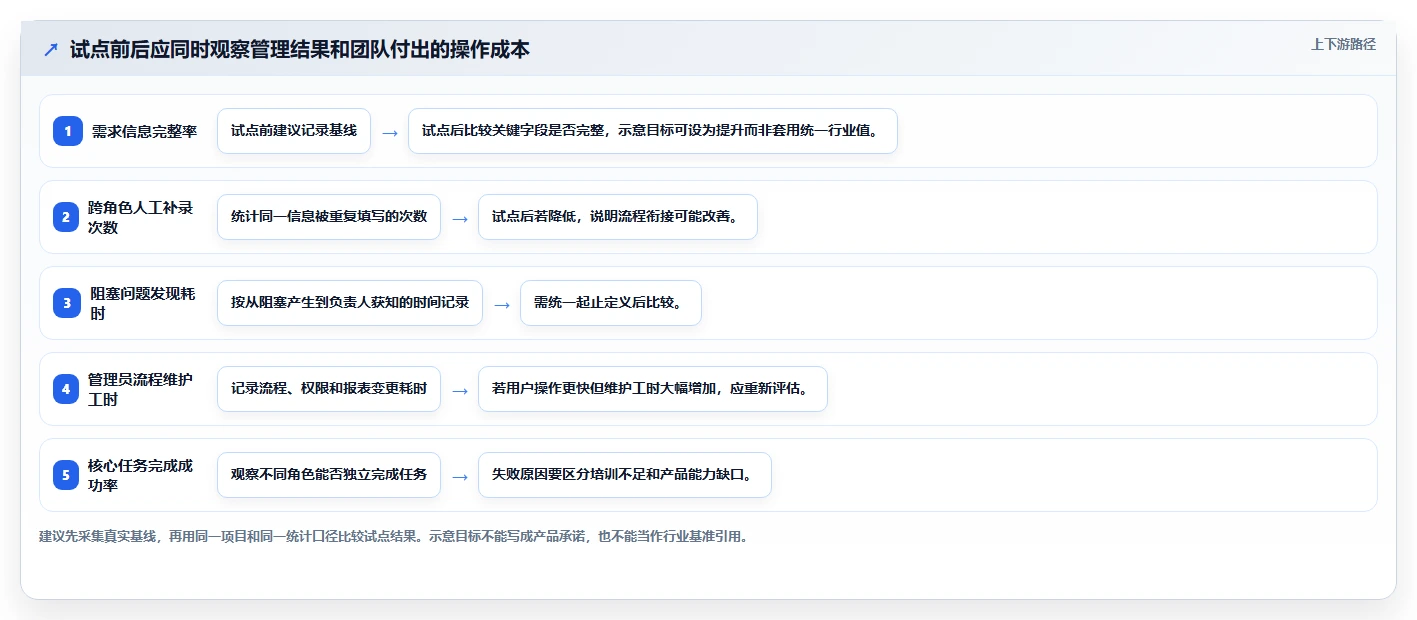Click the 上下游路径 label
1417x620 pixels.
point(1343,44)
